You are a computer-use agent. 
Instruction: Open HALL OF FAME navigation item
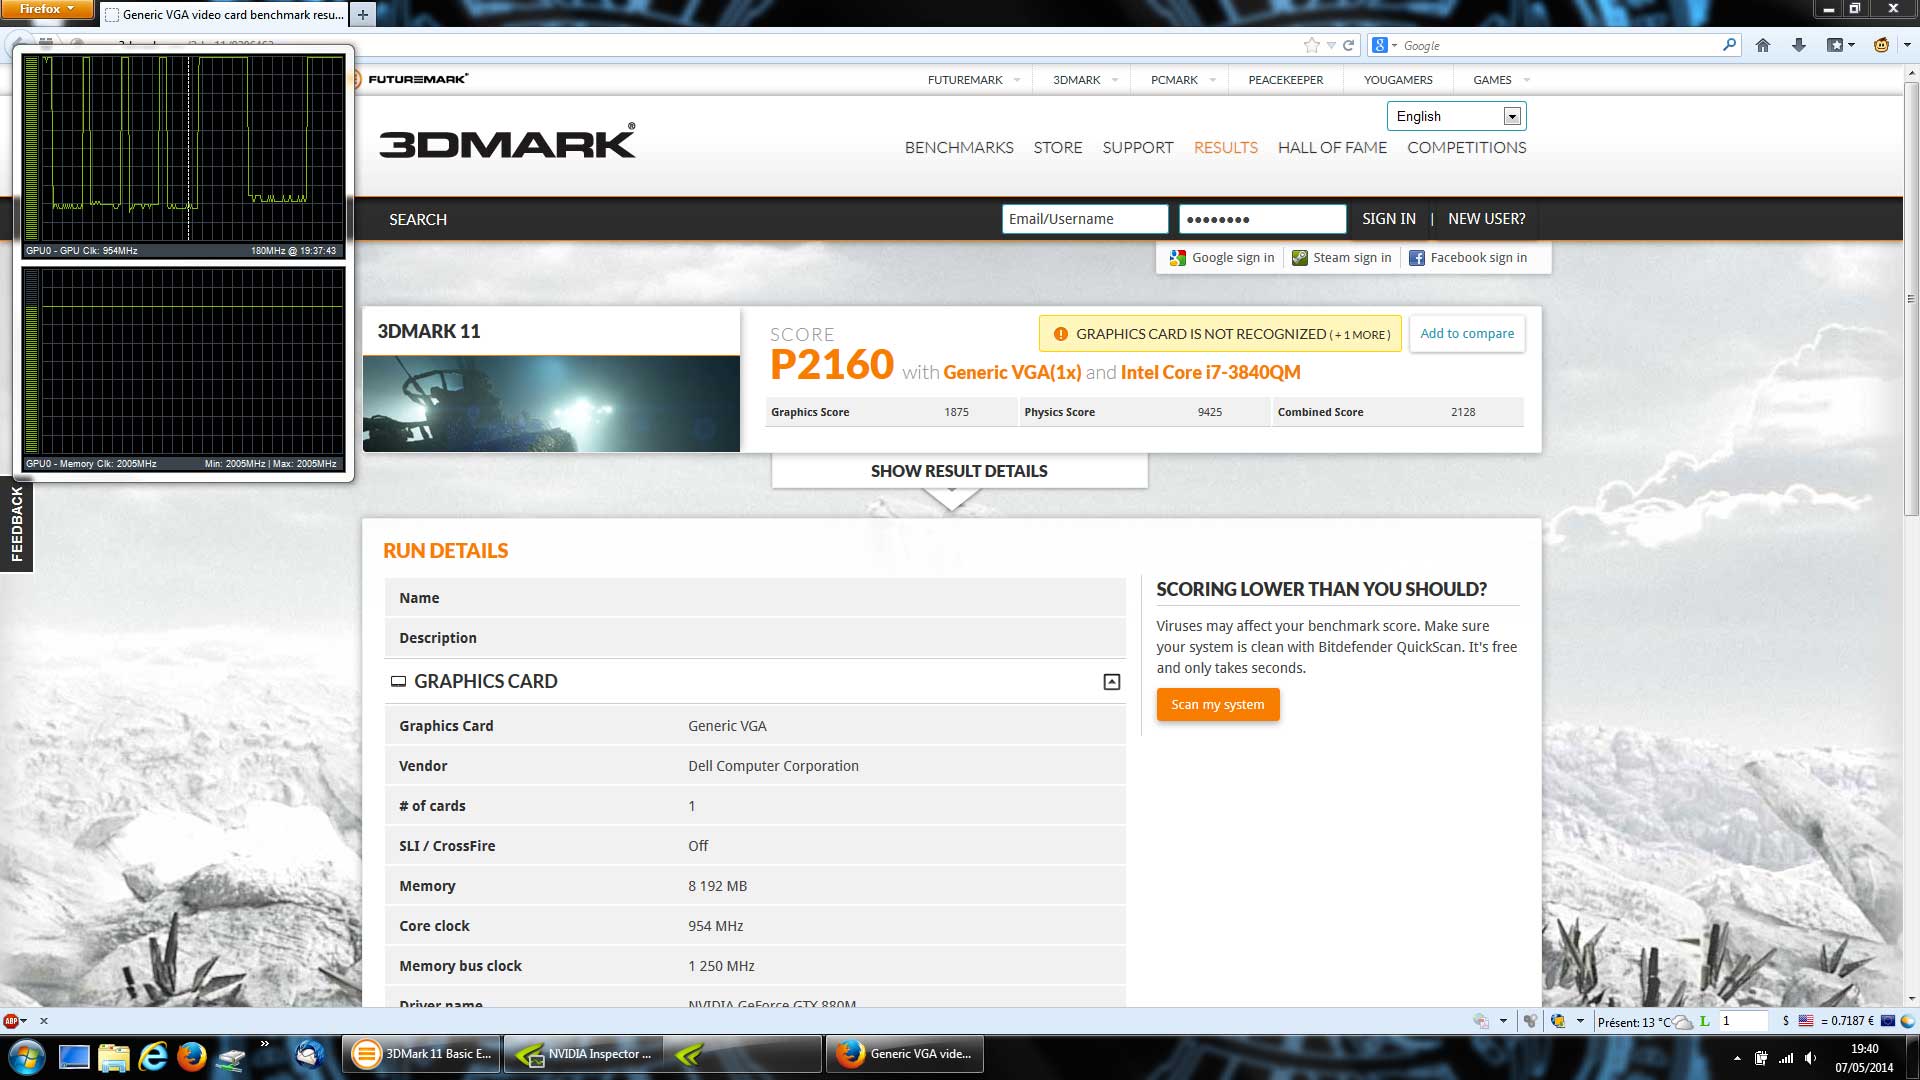coord(1332,148)
